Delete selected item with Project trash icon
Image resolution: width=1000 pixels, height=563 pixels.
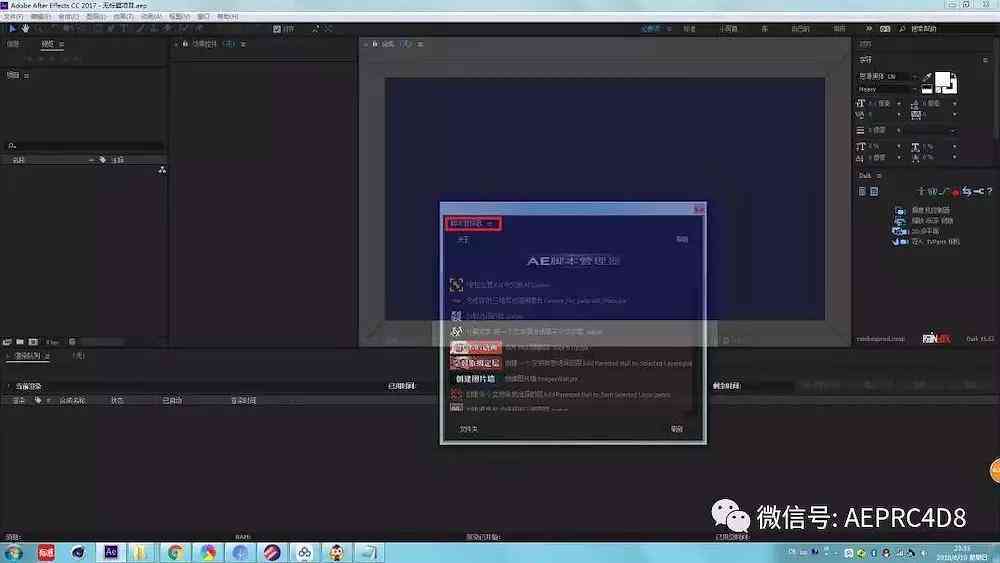(72, 342)
